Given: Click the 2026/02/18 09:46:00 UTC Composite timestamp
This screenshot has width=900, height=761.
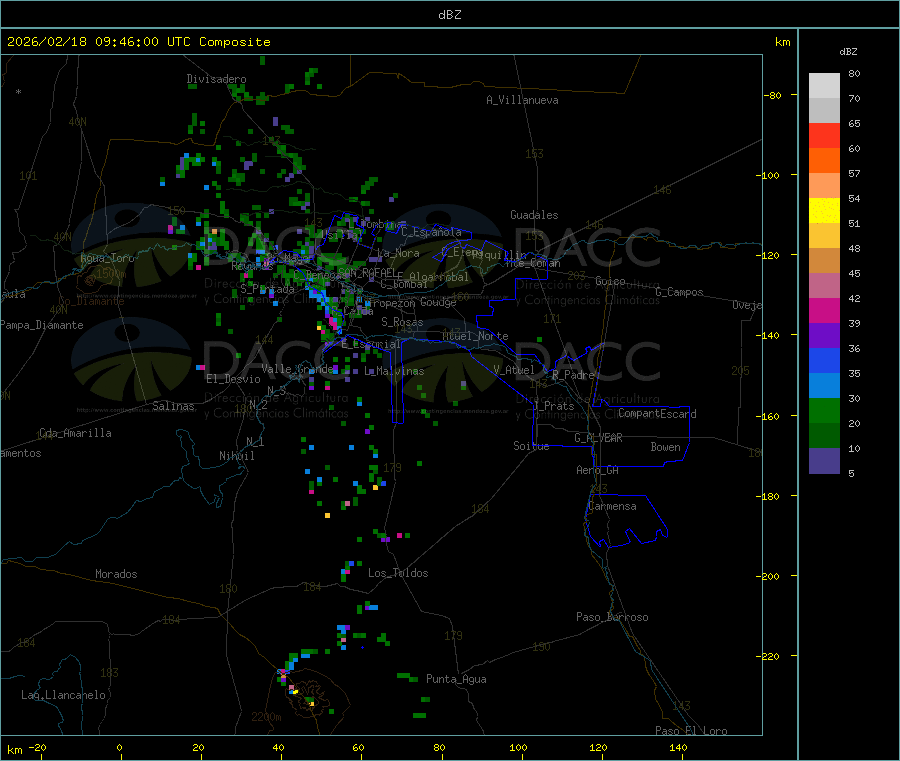Looking at the screenshot, I should tap(138, 42).
